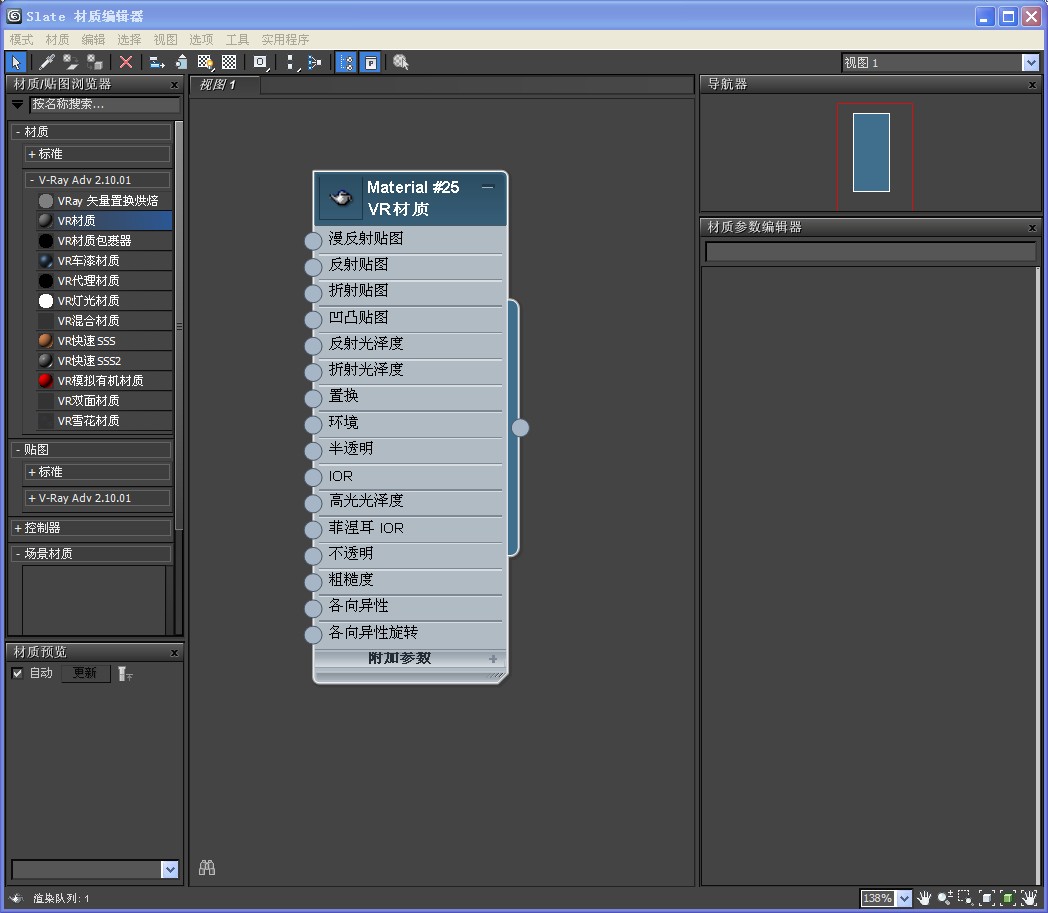
Task: Expand 附加参数 with the plus sign
Action: click(493, 658)
